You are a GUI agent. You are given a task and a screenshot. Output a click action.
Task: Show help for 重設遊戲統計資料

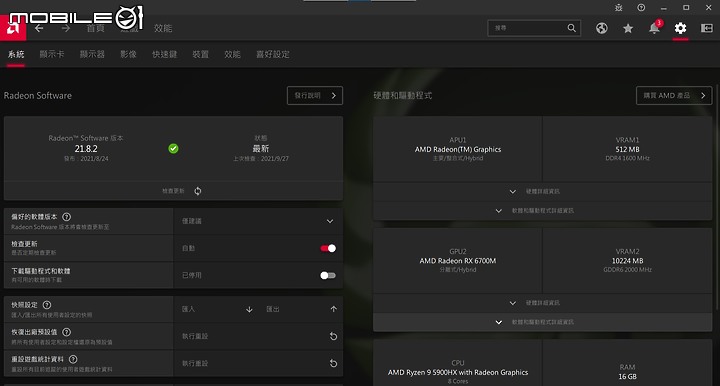[73, 359]
